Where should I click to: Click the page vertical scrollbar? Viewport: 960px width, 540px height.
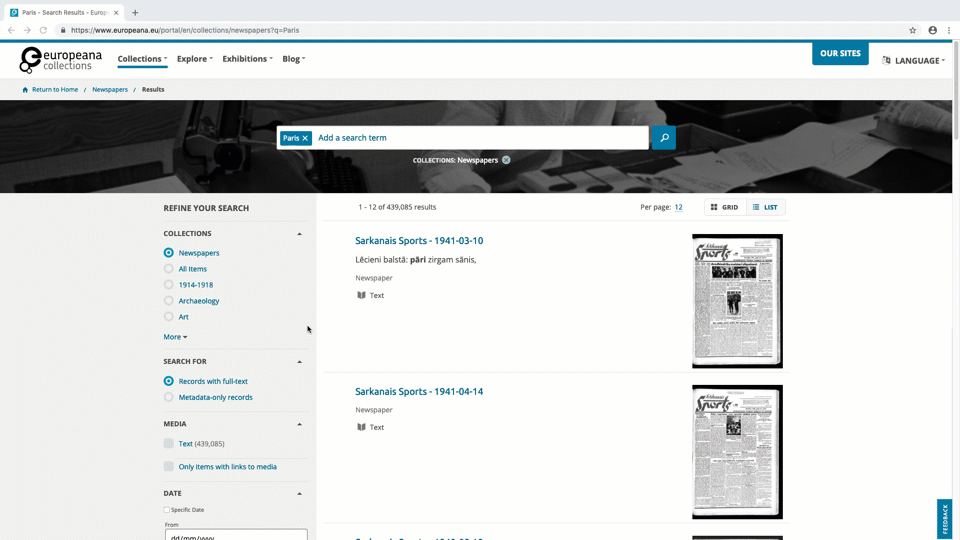(956, 92)
